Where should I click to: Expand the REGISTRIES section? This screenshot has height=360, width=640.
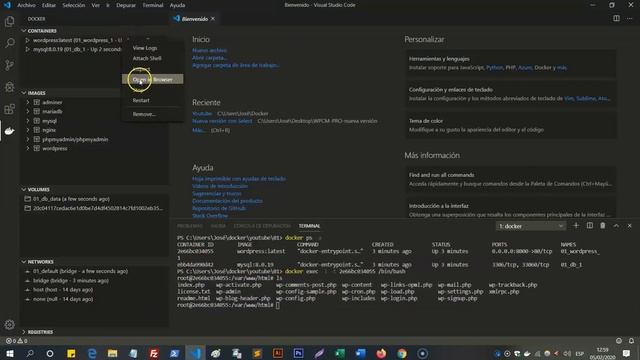tap(24, 332)
